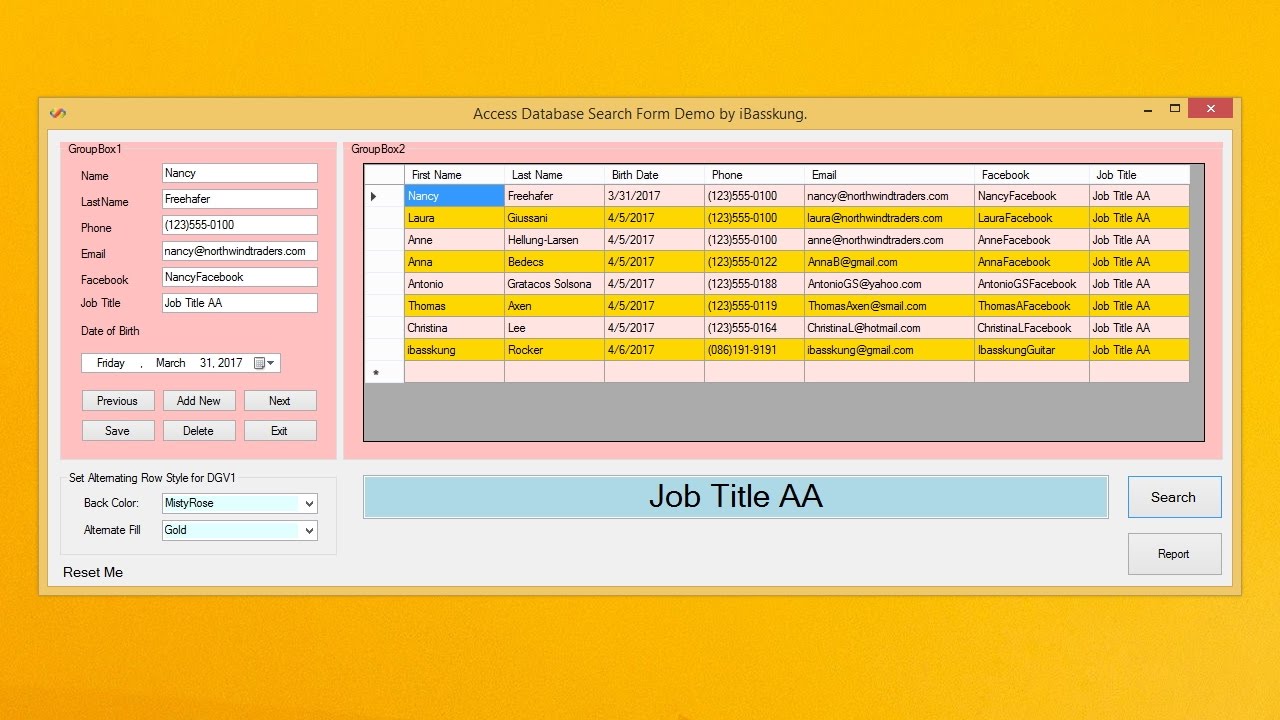Click the cell '(123)555-0122'

pos(754,262)
